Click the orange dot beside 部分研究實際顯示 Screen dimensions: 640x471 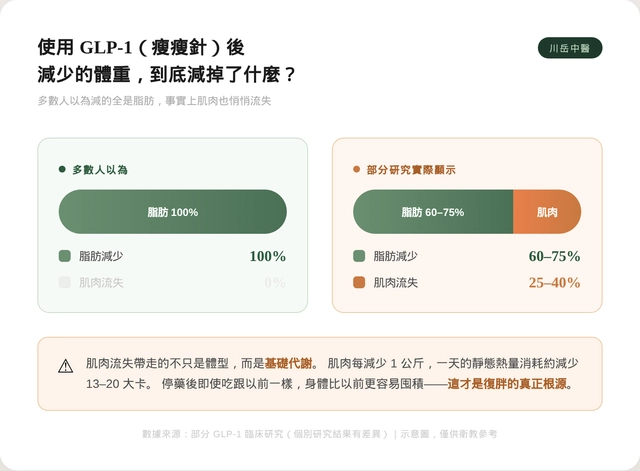(356, 170)
